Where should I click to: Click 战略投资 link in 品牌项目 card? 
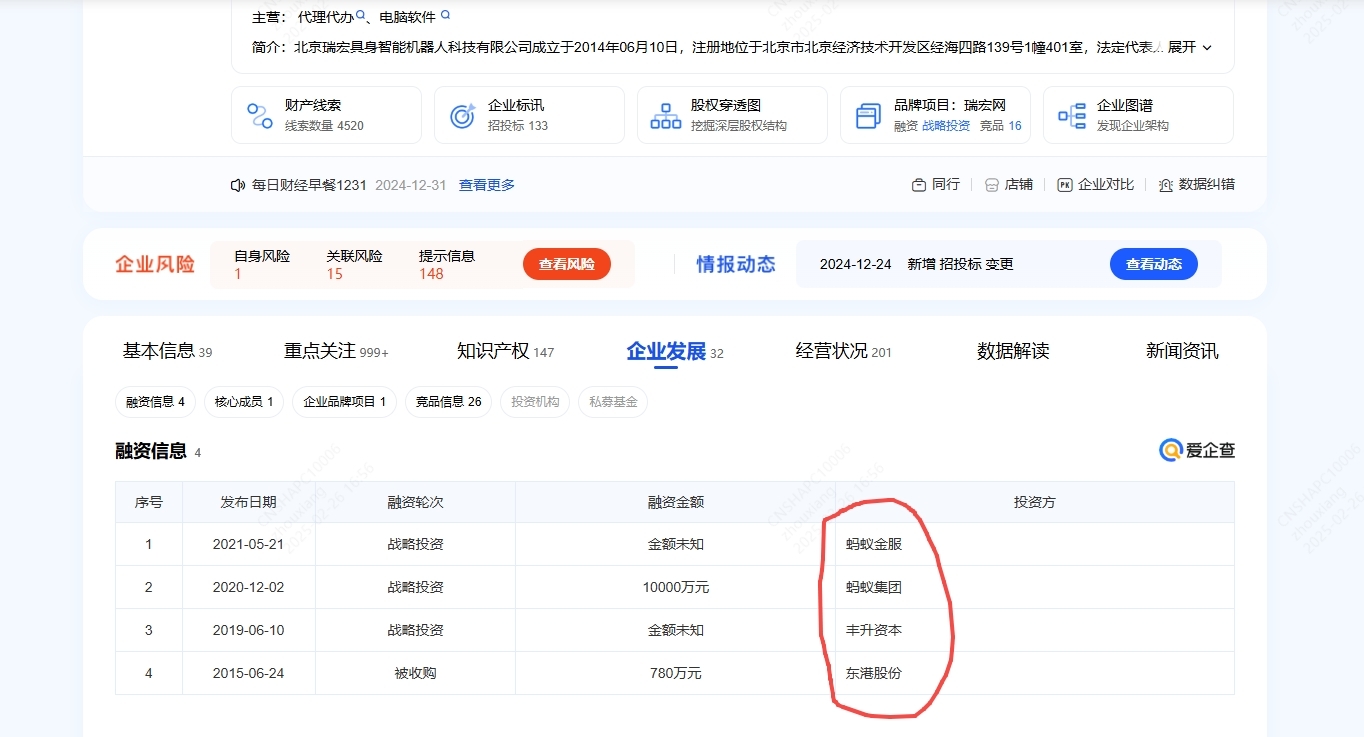(946, 126)
